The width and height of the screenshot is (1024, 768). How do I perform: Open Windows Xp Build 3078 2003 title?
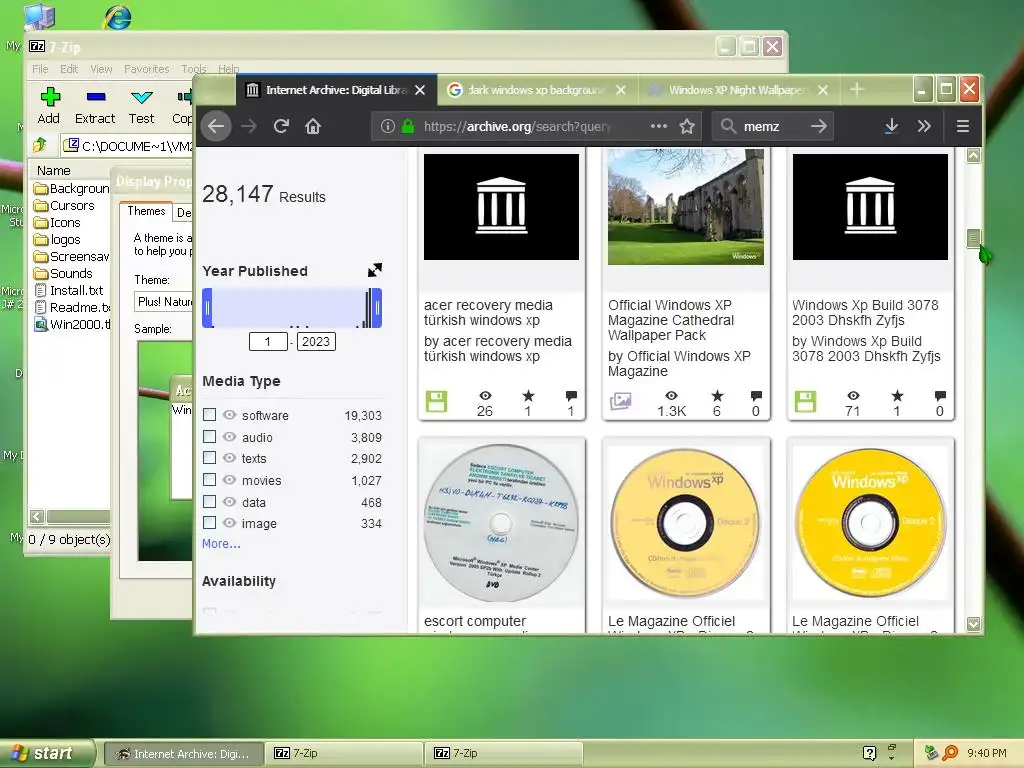point(865,313)
